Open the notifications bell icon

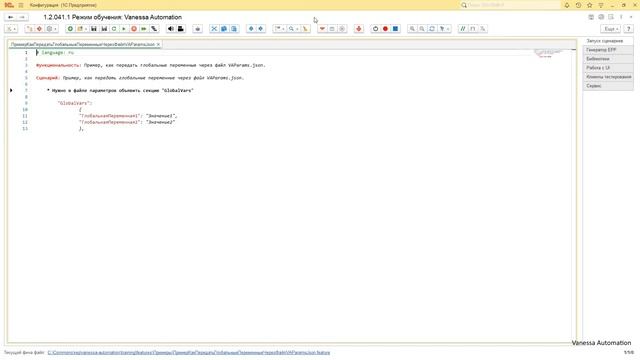tap(567, 5)
